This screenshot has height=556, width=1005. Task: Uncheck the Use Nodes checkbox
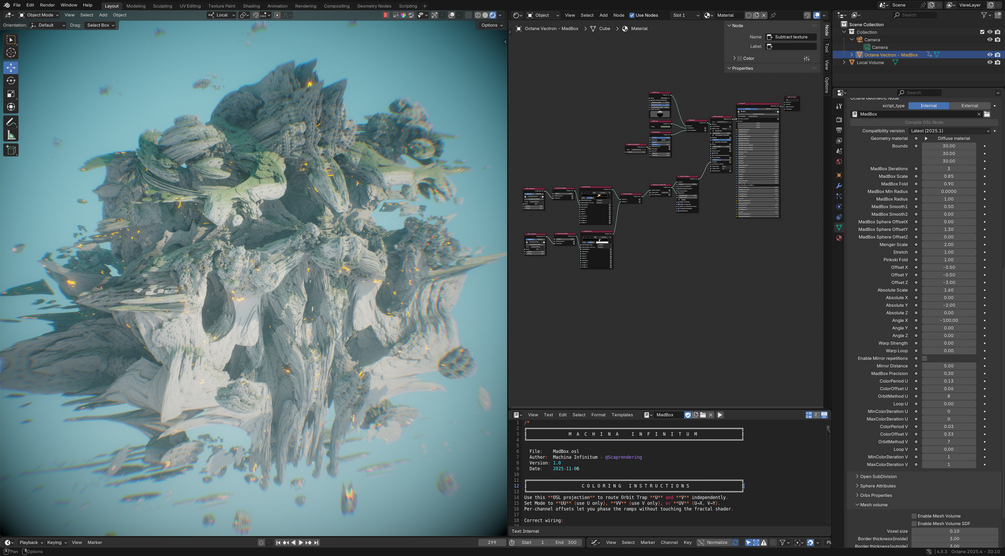[x=631, y=15]
